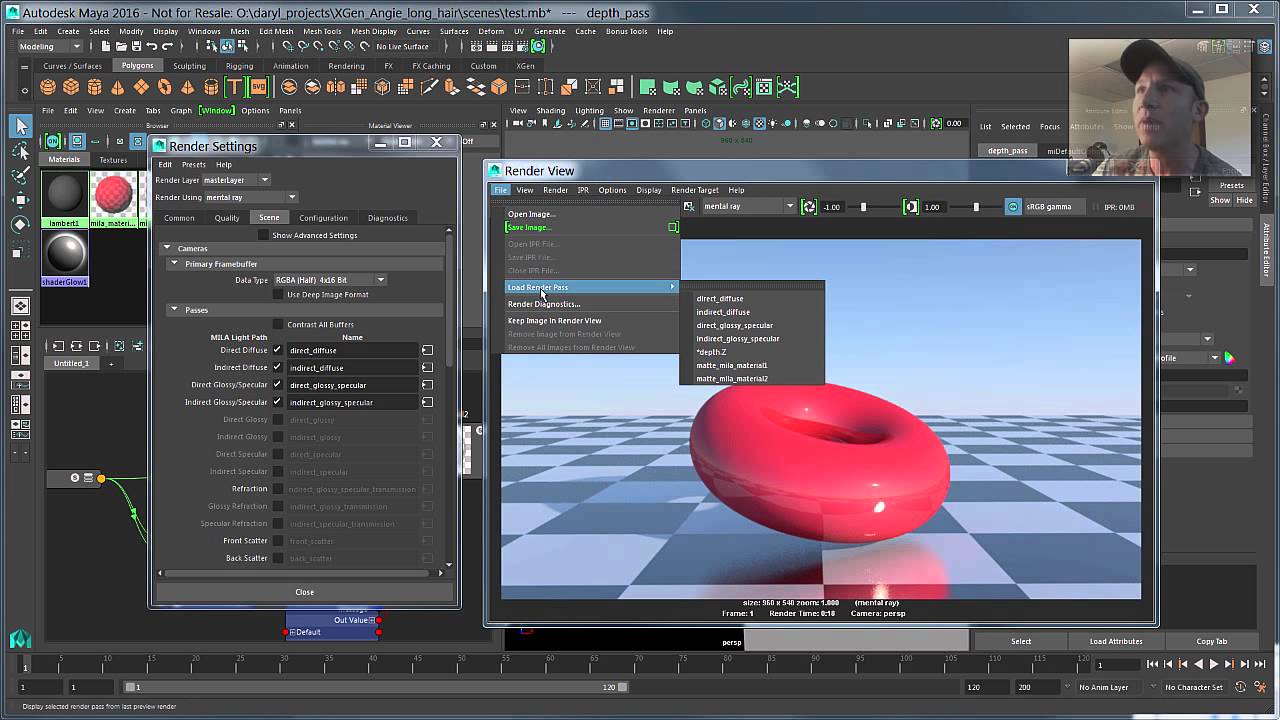This screenshot has height=720, width=1280.
Task: Select the arrow Select tool in toolbox
Action: (21, 126)
